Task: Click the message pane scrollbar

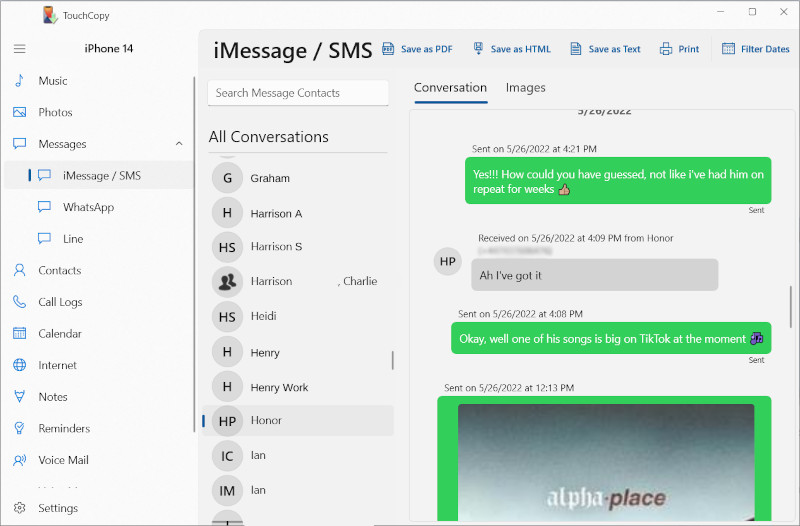Action: (x=791, y=307)
